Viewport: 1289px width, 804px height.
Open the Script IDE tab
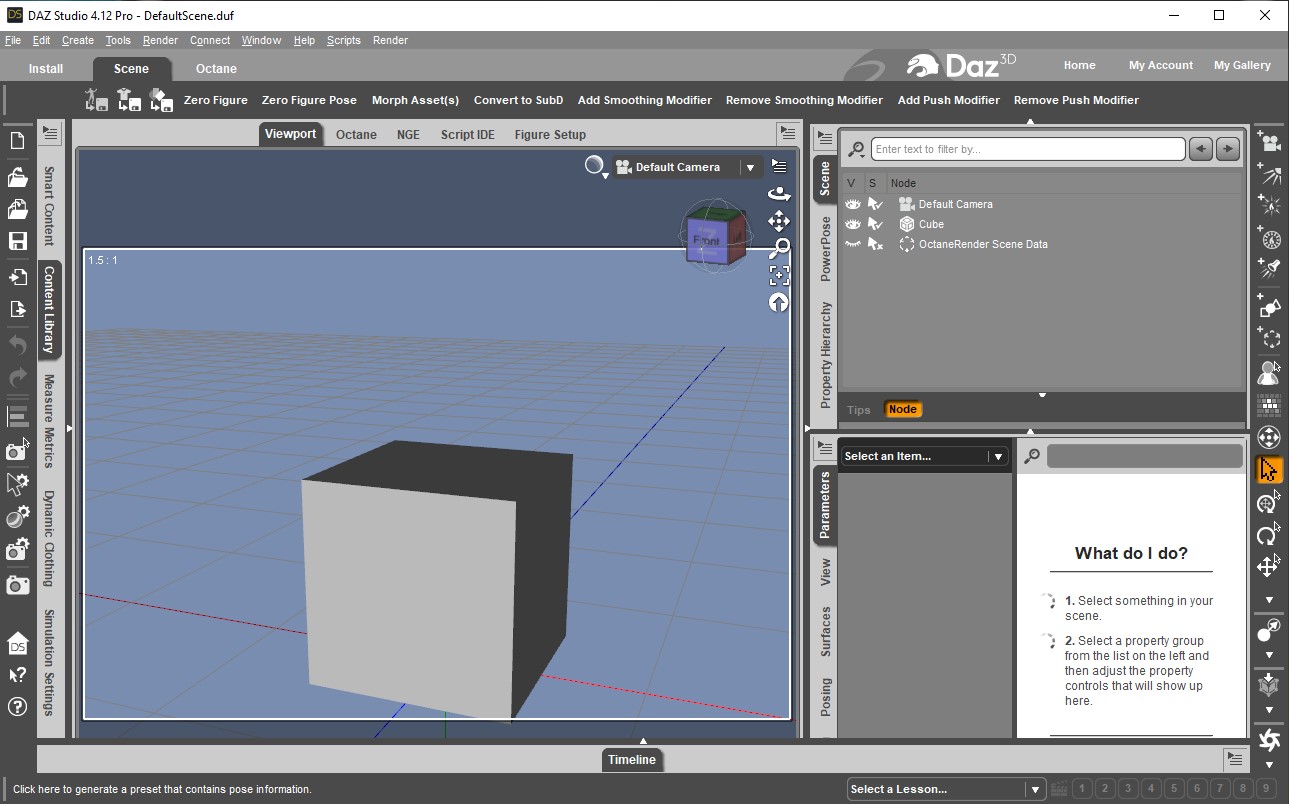468,134
